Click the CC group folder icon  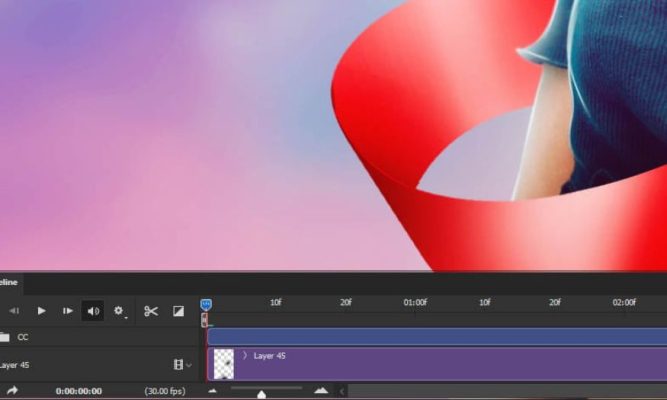(x=4, y=337)
